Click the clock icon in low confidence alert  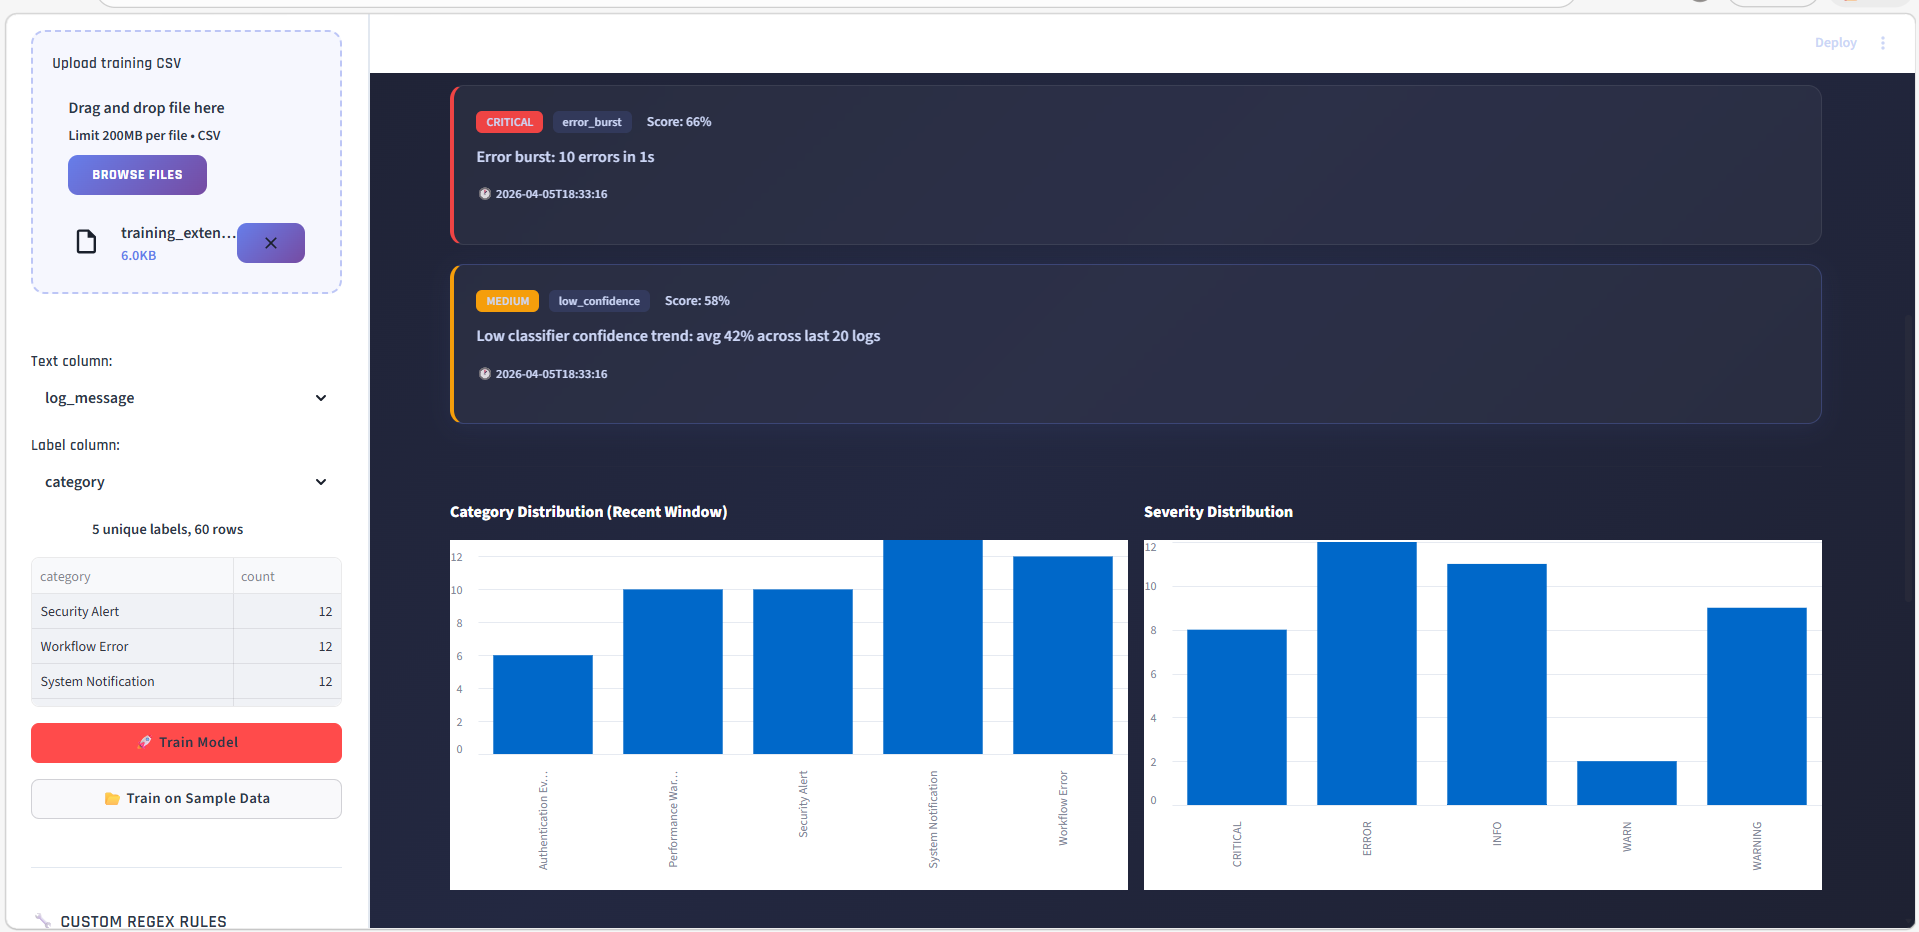[485, 374]
